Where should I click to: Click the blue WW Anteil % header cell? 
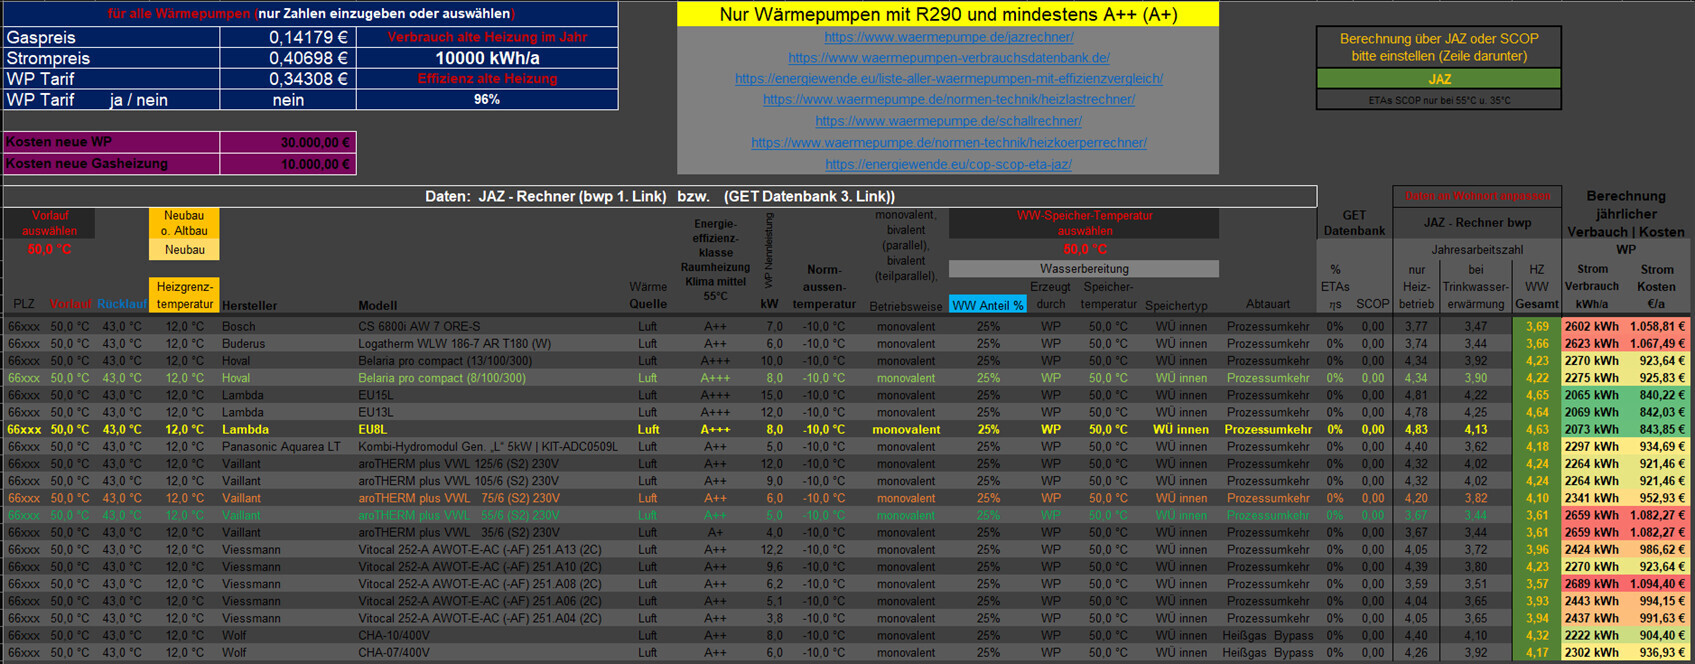(x=987, y=305)
